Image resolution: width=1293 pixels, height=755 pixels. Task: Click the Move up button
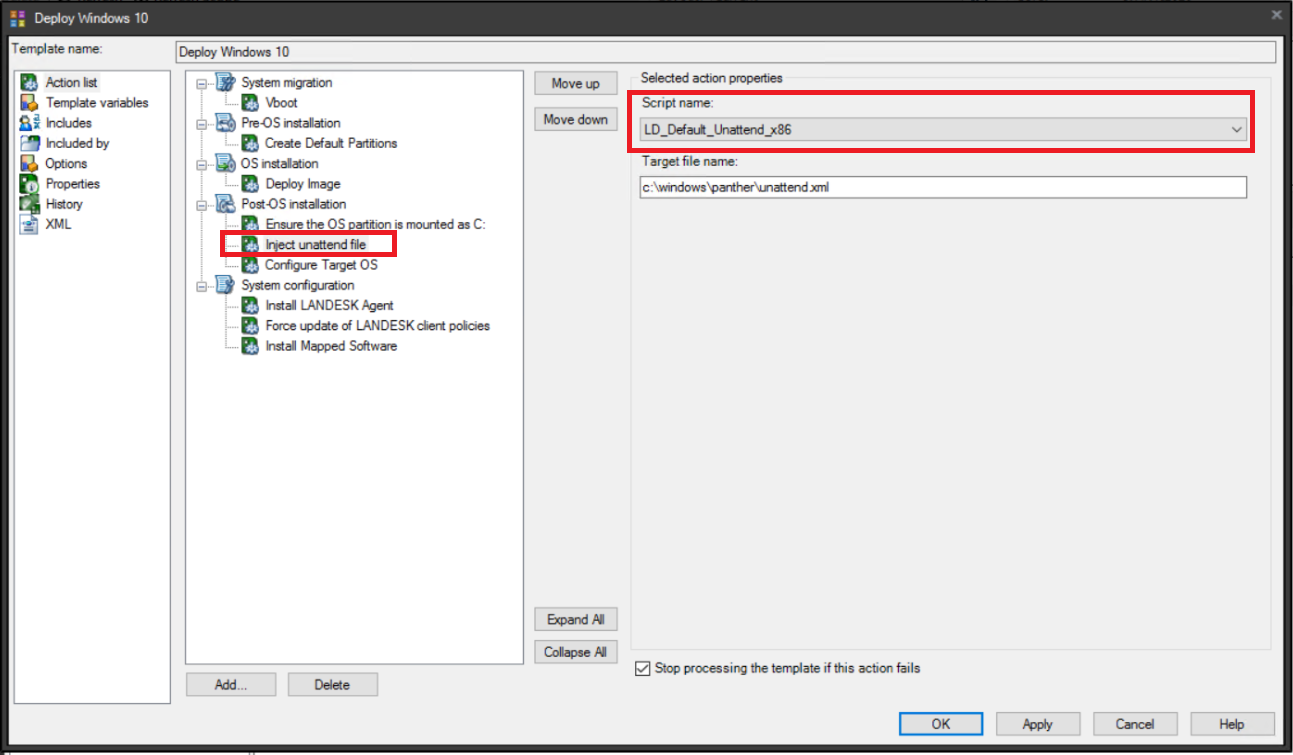pos(576,84)
